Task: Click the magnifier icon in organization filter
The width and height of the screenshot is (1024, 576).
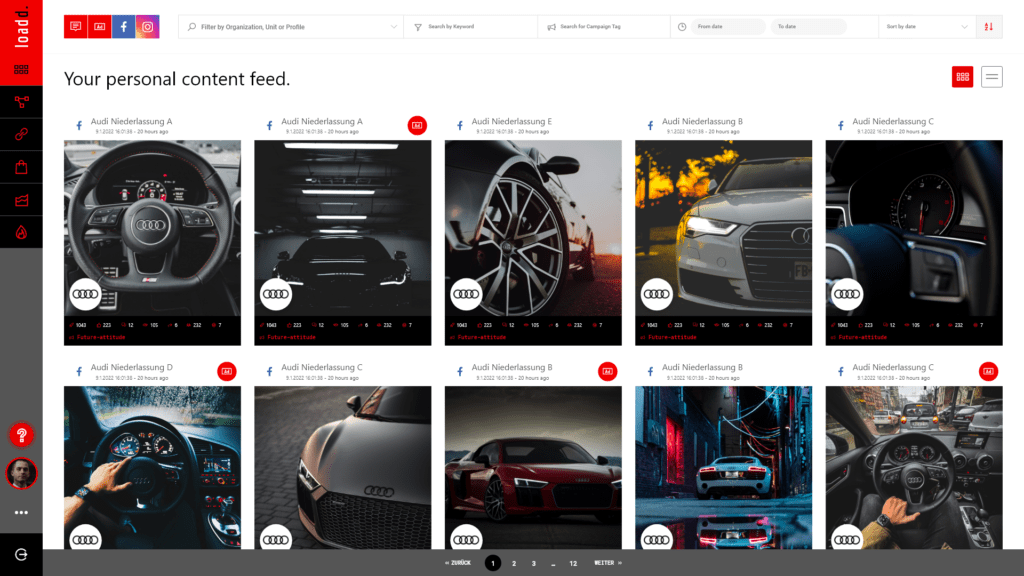Action: click(191, 27)
